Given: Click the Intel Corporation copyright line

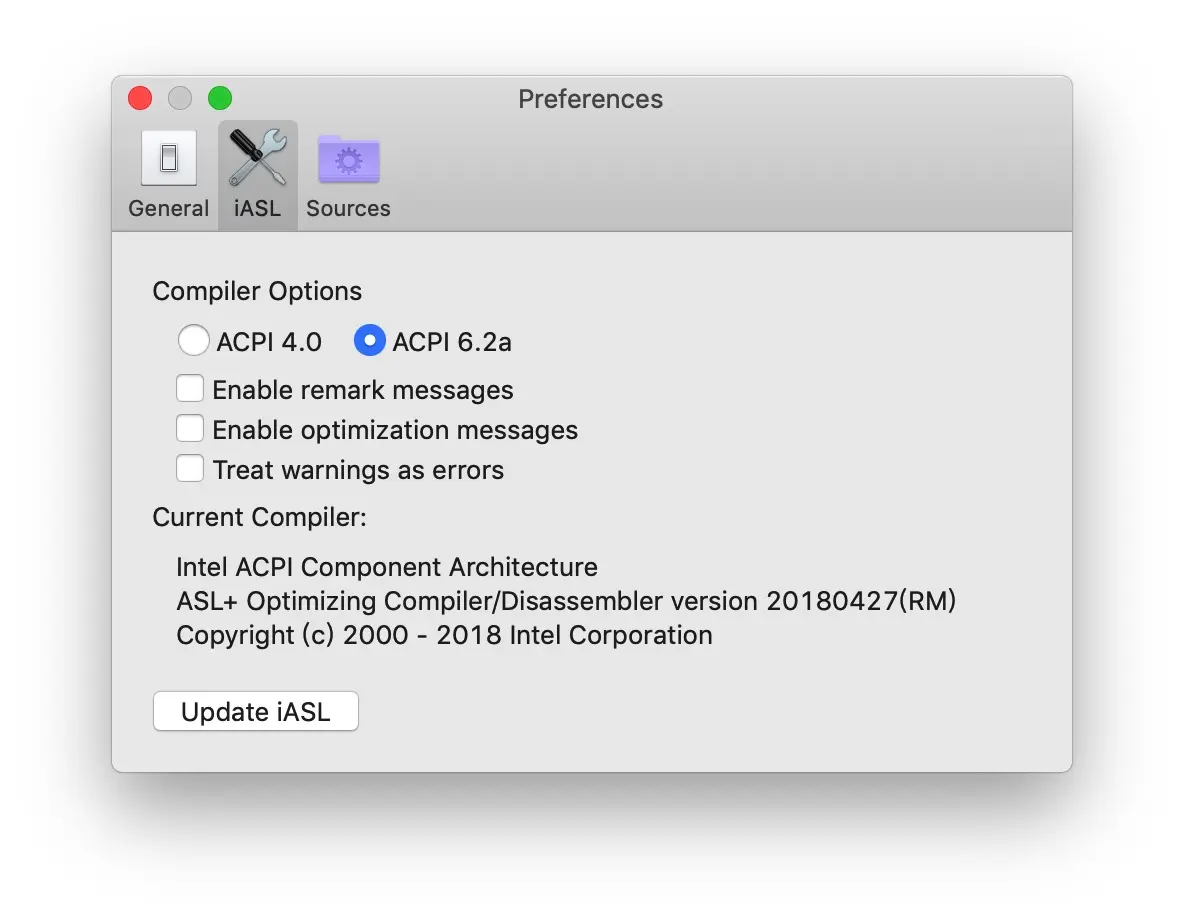Looking at the screenshot, I should (444, 635).
